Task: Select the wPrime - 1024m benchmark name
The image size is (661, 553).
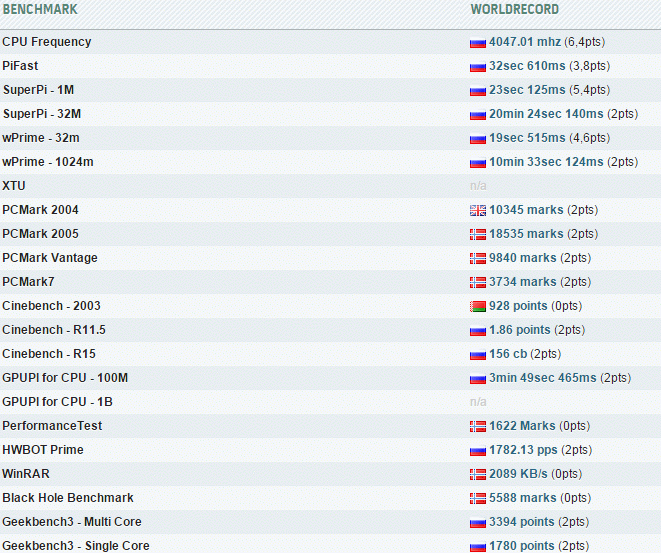Action: point(48,162)
